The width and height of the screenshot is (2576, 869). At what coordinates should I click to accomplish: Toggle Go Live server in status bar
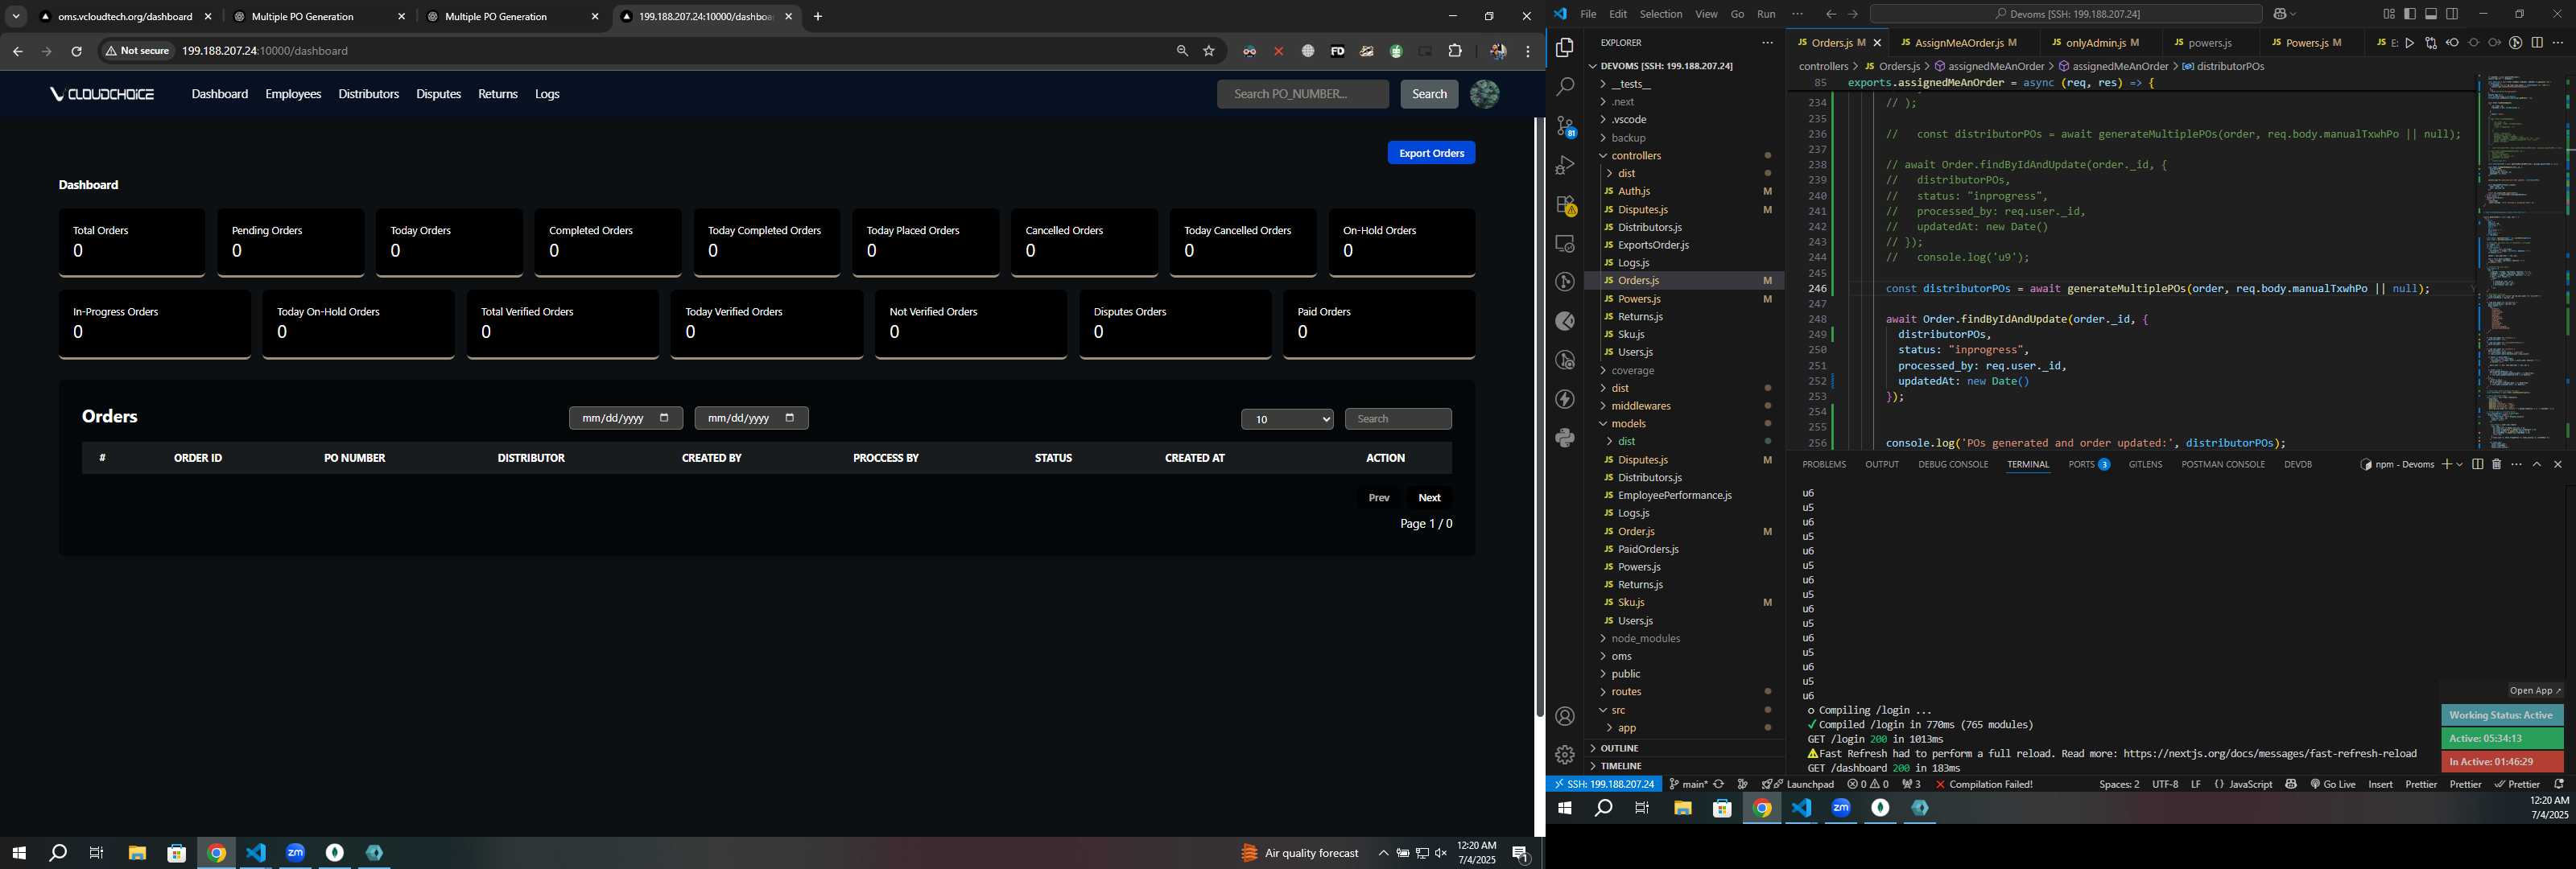click(2333, 784)
